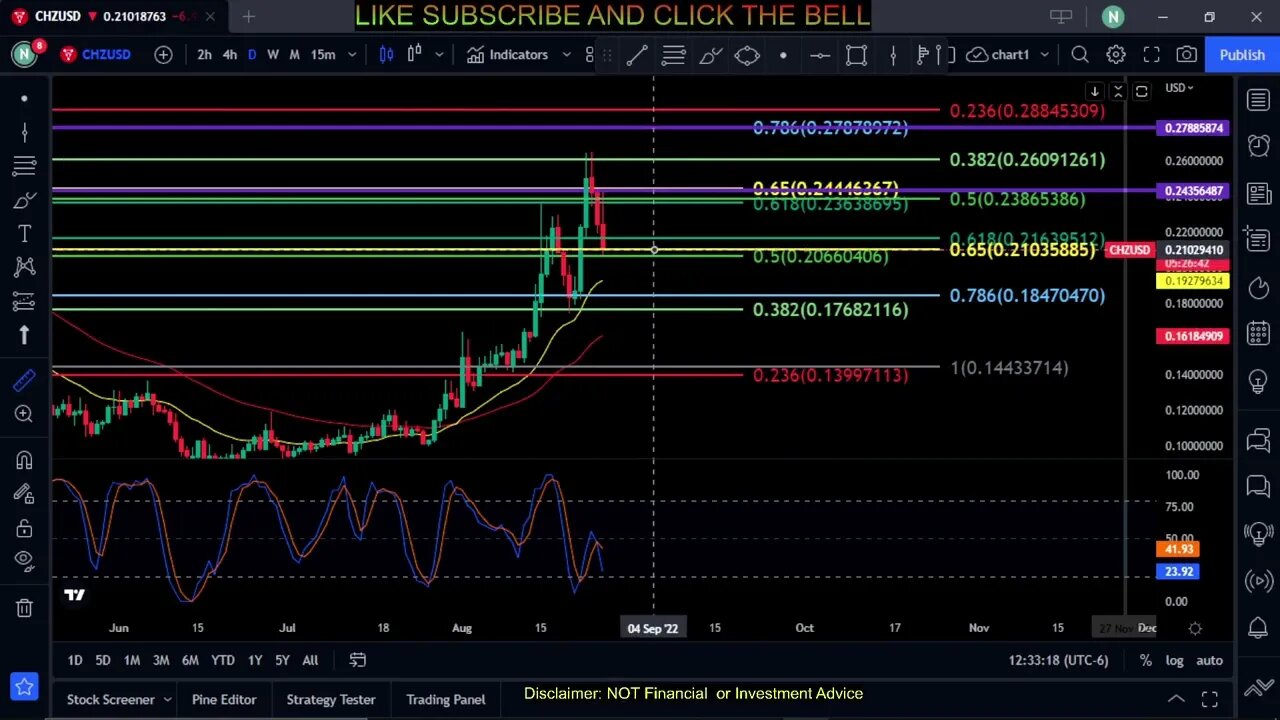Toggle hide all drawings eye icon
Screen dimensions: 1280x720
point(24,560)
